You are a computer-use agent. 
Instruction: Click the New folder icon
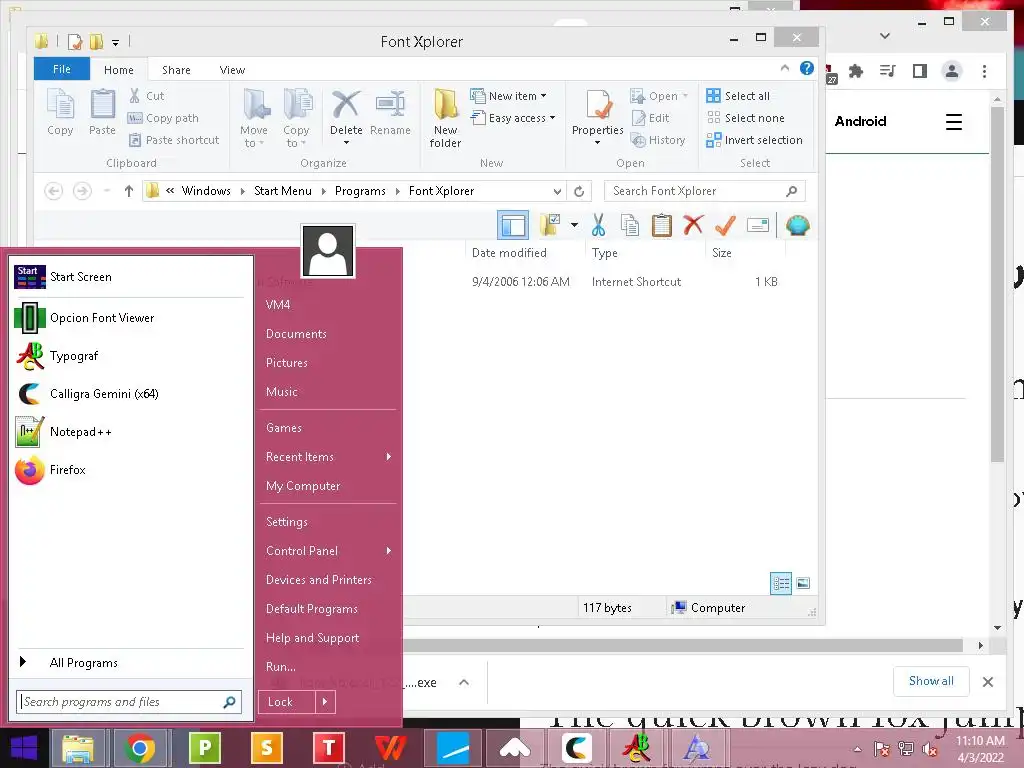click(x=445, y=104)
